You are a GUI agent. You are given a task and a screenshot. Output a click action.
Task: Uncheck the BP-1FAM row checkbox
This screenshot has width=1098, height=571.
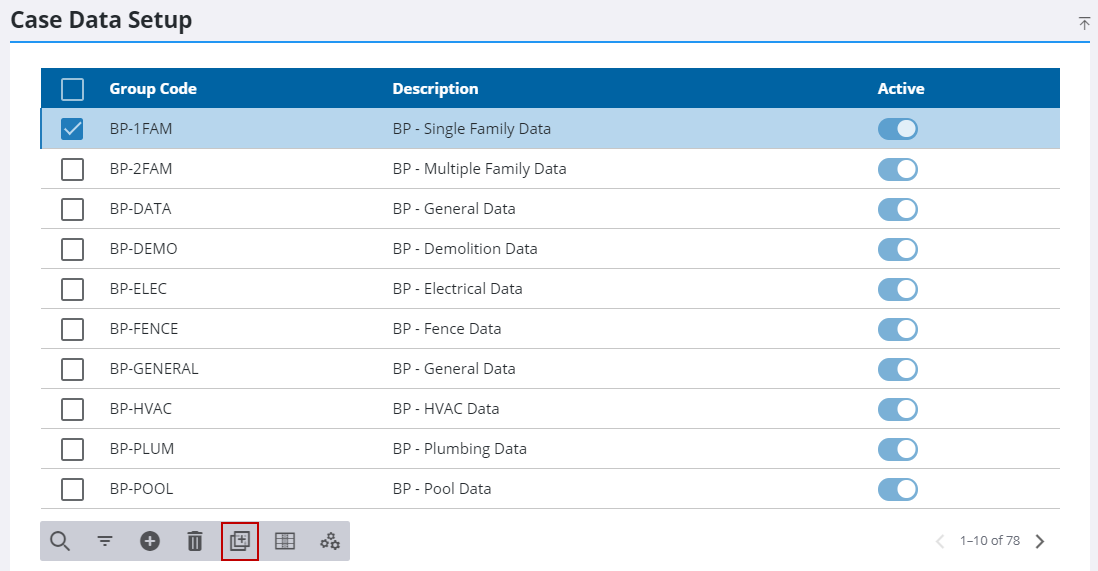click(x=72, y=129)
